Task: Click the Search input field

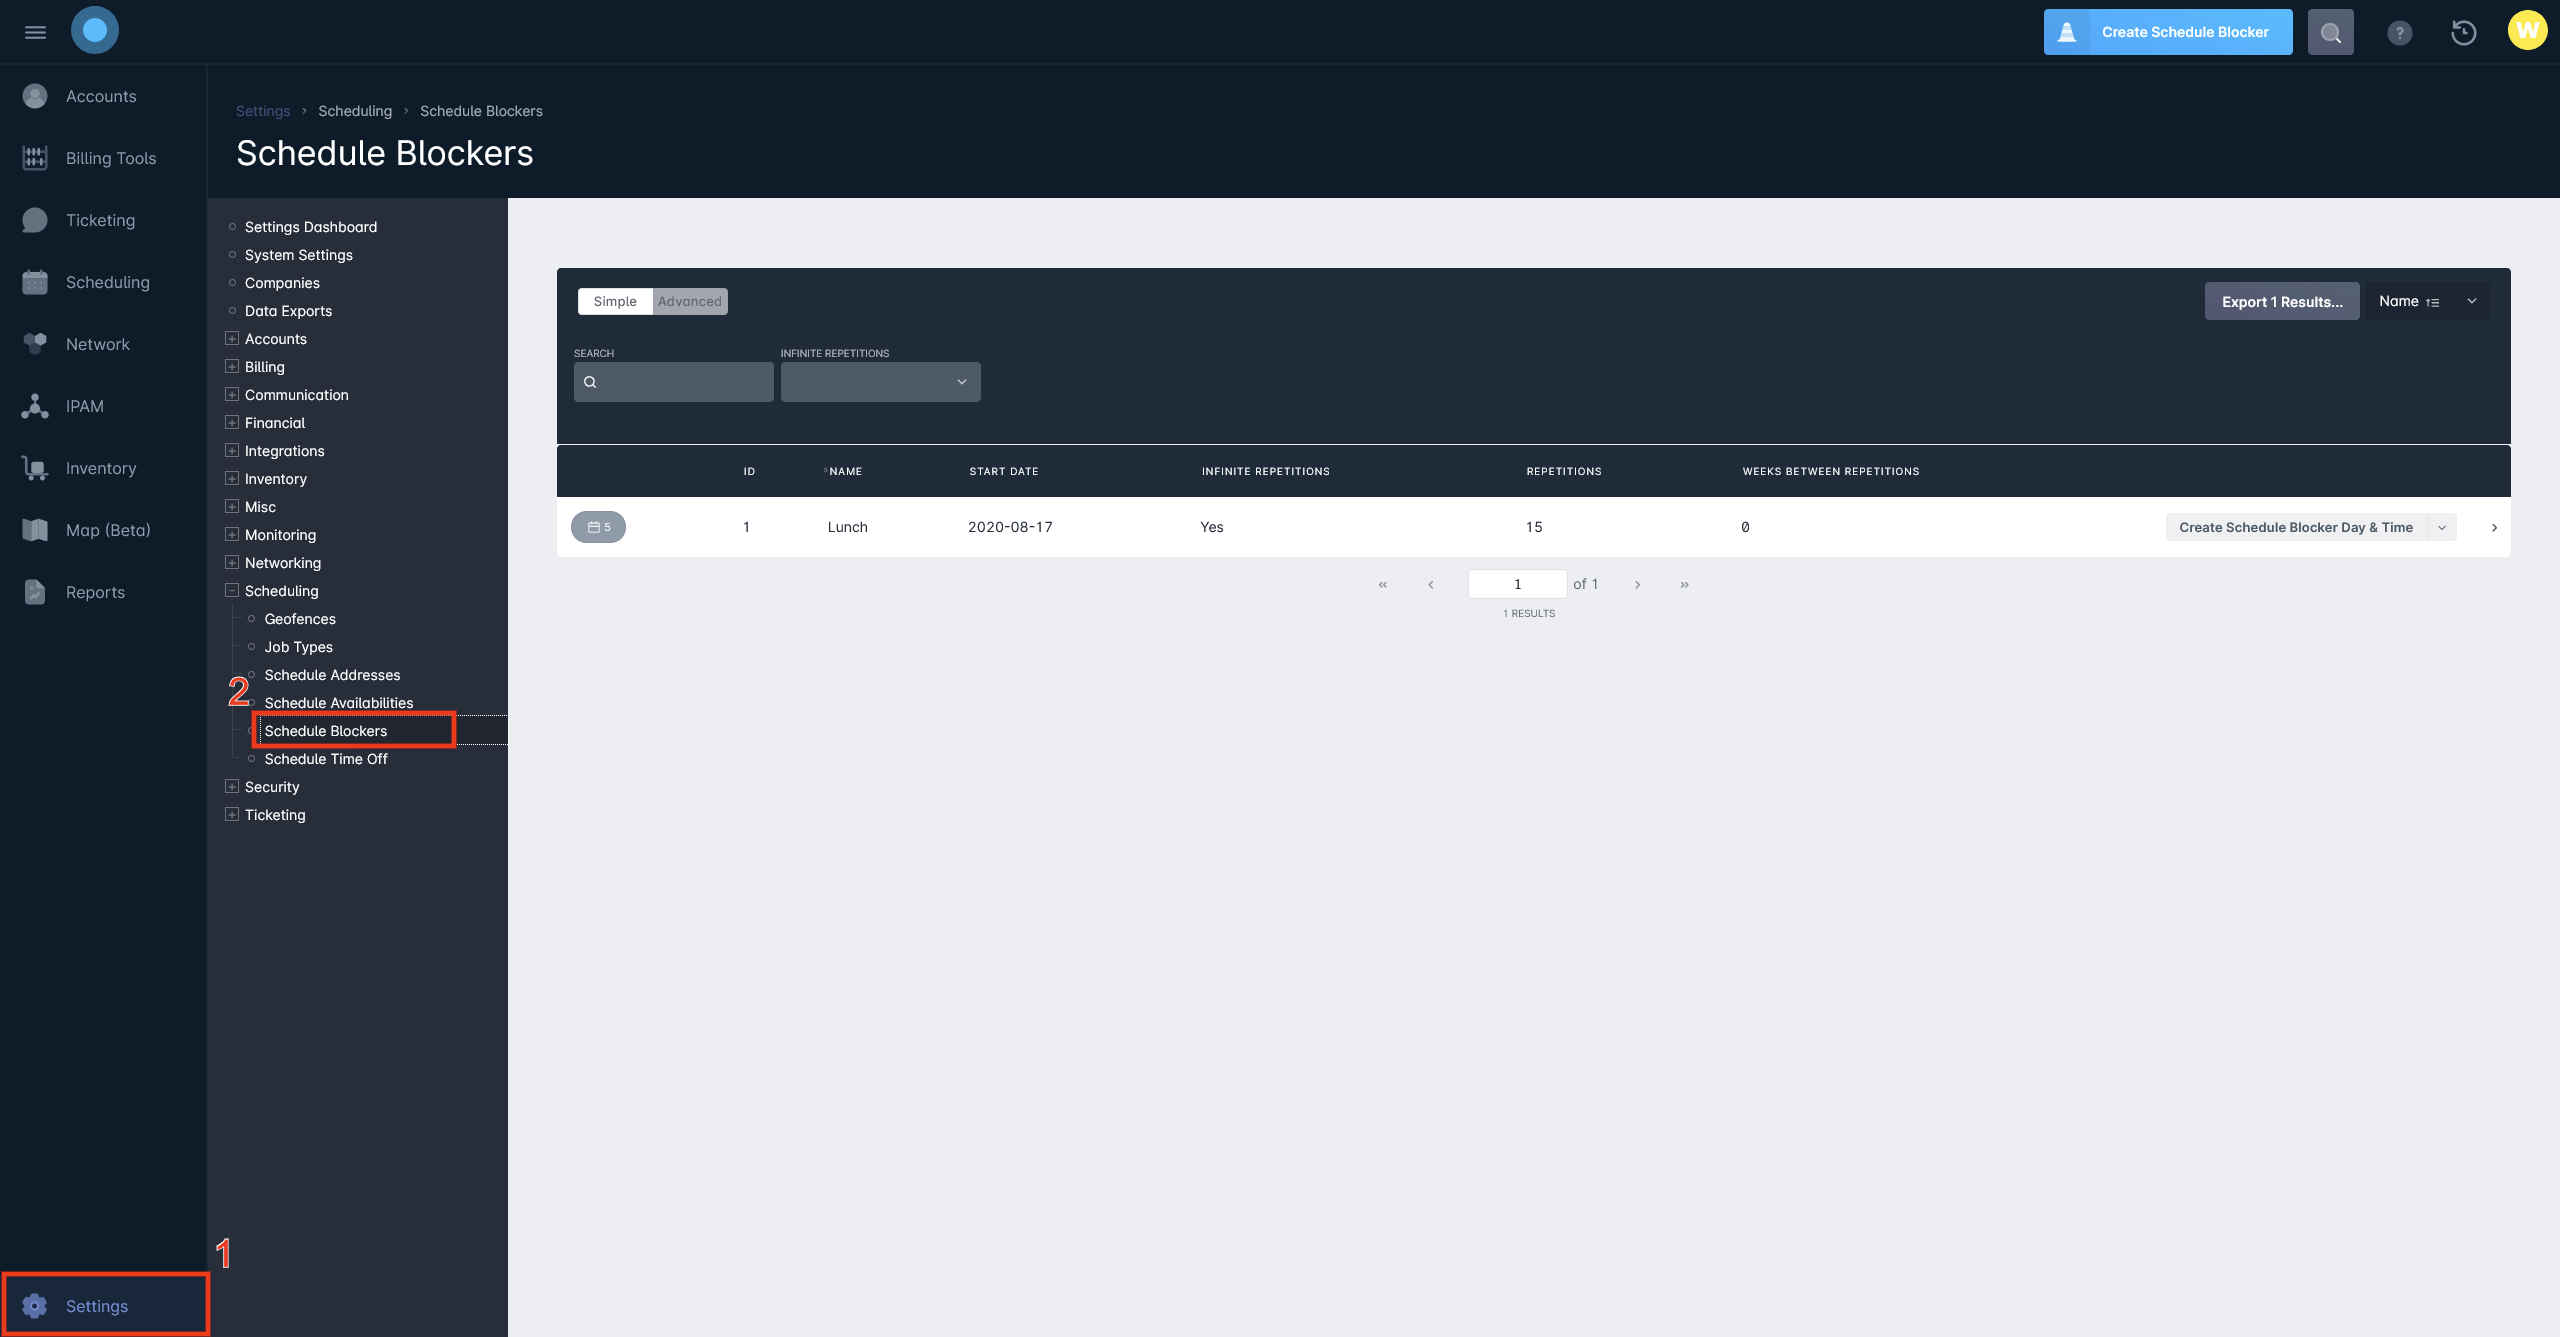Action: pos(674,382)
